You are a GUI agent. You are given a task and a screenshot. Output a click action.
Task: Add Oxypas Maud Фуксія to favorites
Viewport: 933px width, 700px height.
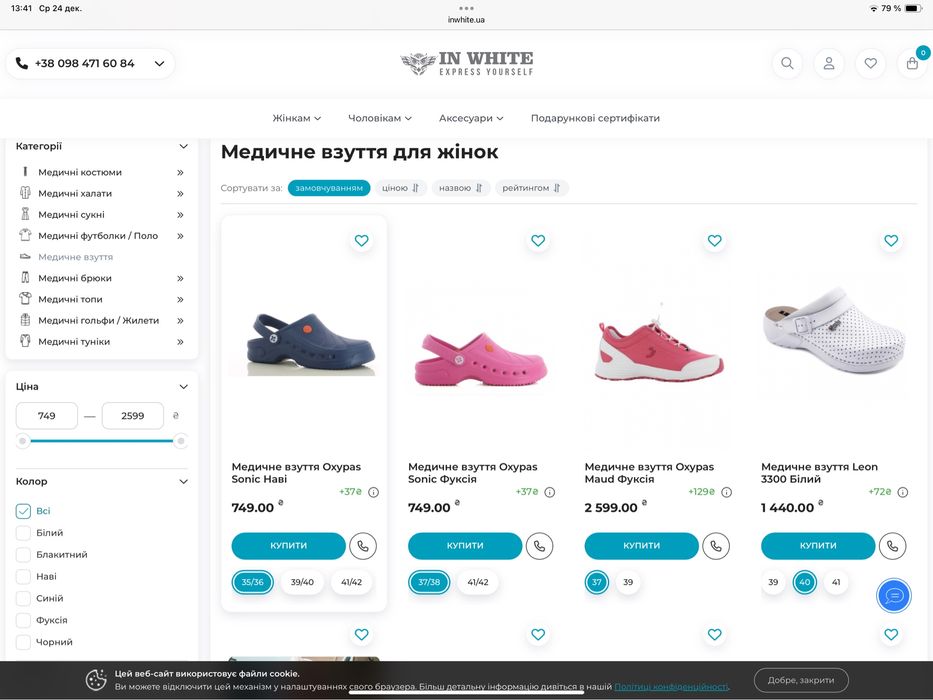715,240
